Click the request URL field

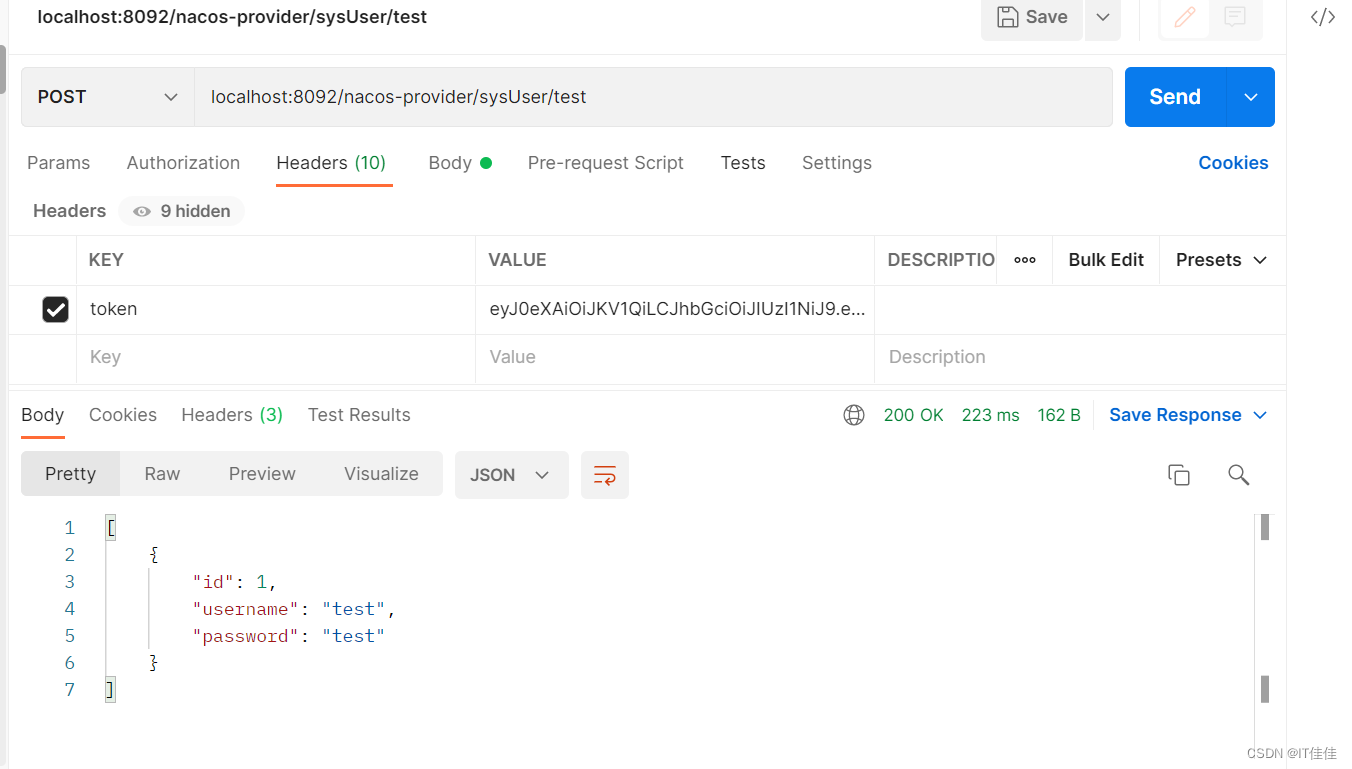[653, 97]
